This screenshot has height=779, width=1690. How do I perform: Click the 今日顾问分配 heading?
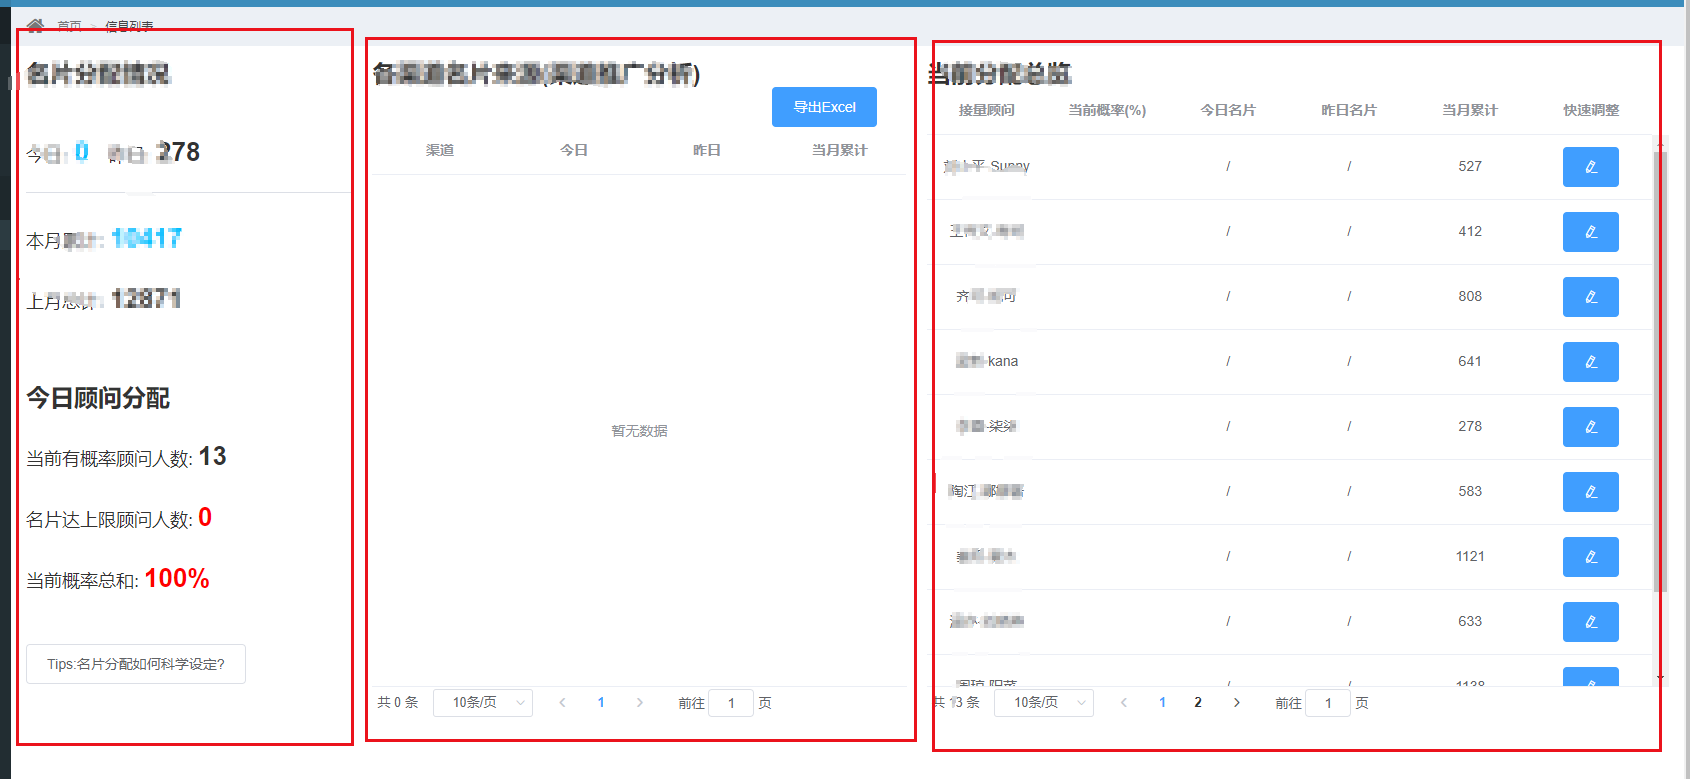[98, 398]
